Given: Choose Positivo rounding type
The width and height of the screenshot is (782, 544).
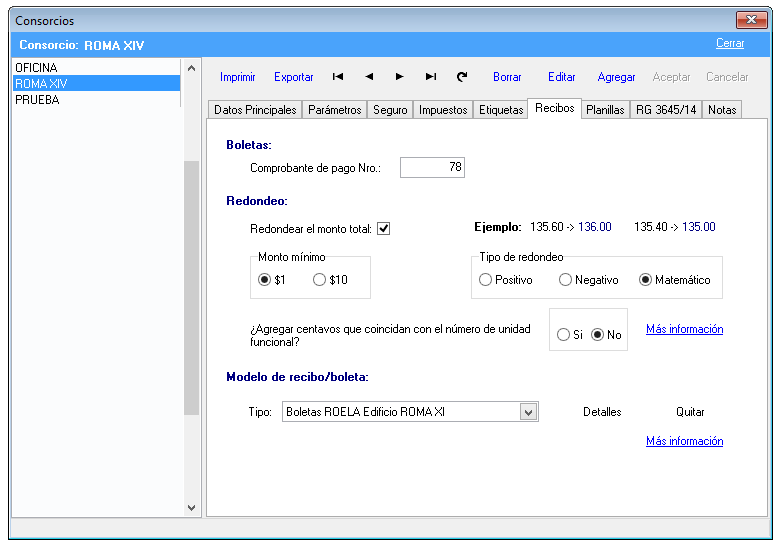Looking at the screenshot, I should click(486, 280).
